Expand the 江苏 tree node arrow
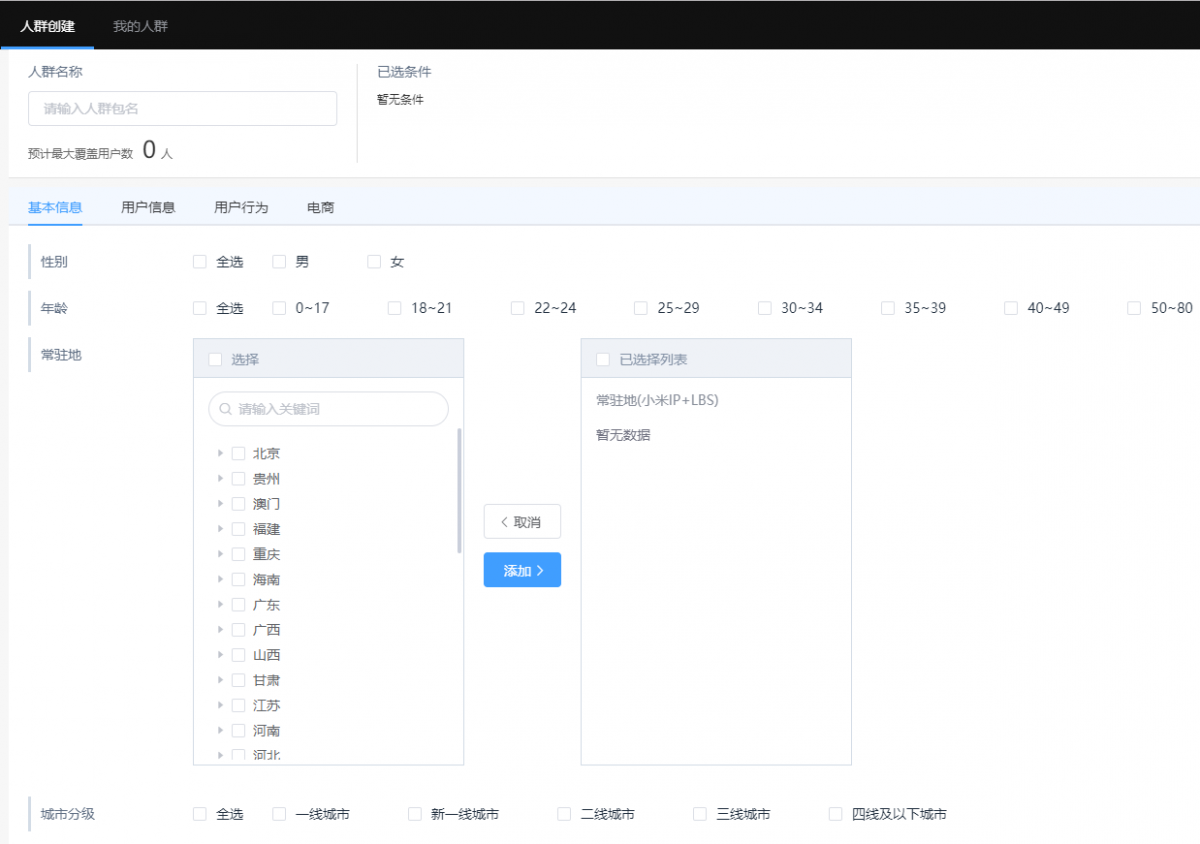 (220, 705)
